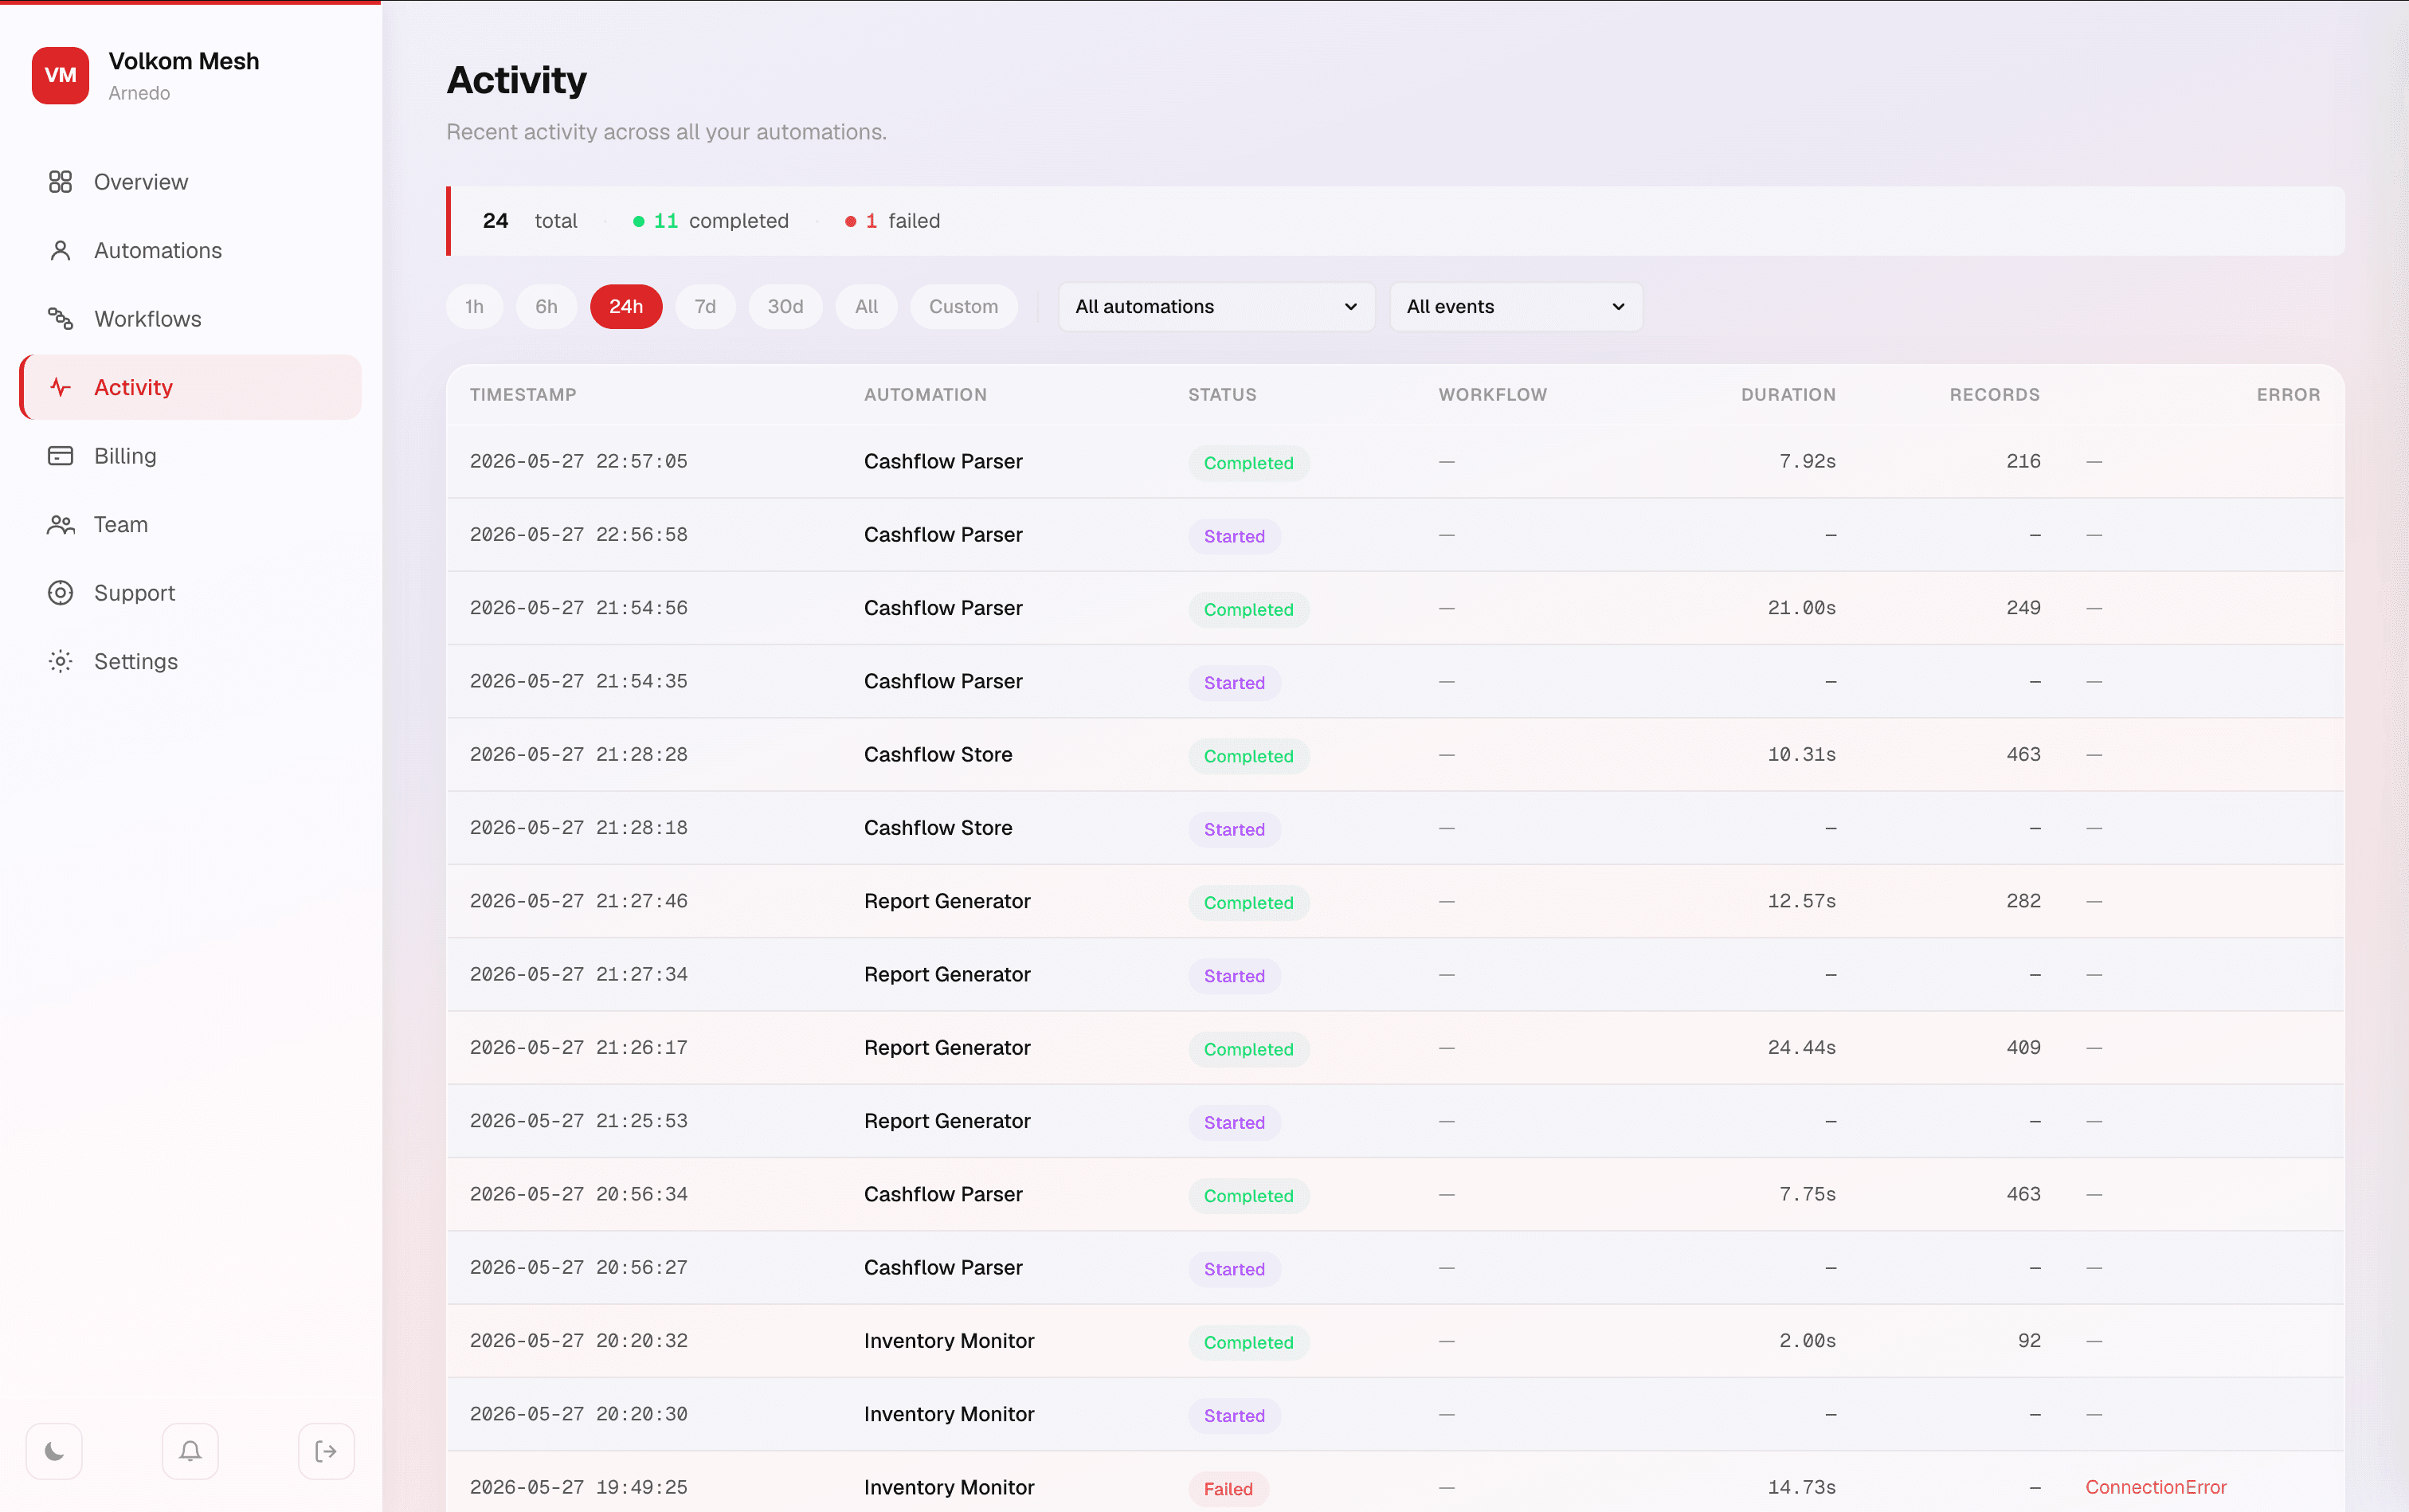The height and width of the screenshot is (1512, 2409).
Task: Click the Records column header
Action: [x=1994, y=394]
